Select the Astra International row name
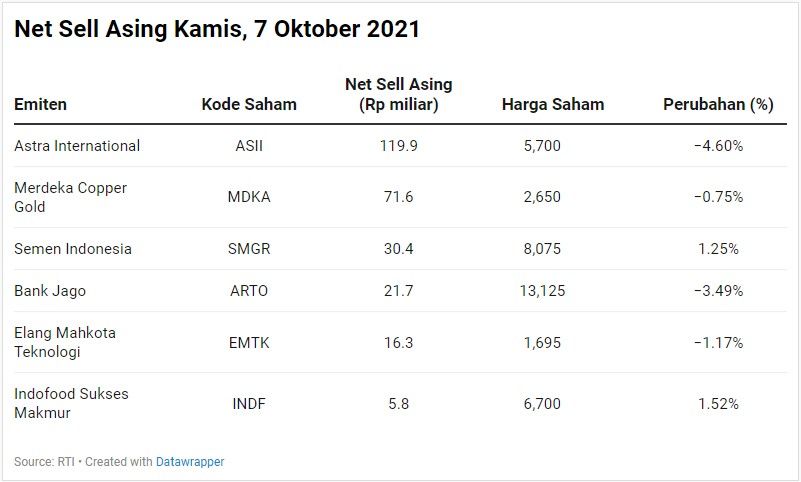Screen dimensions: 801x482 click(x=77, y=146)
